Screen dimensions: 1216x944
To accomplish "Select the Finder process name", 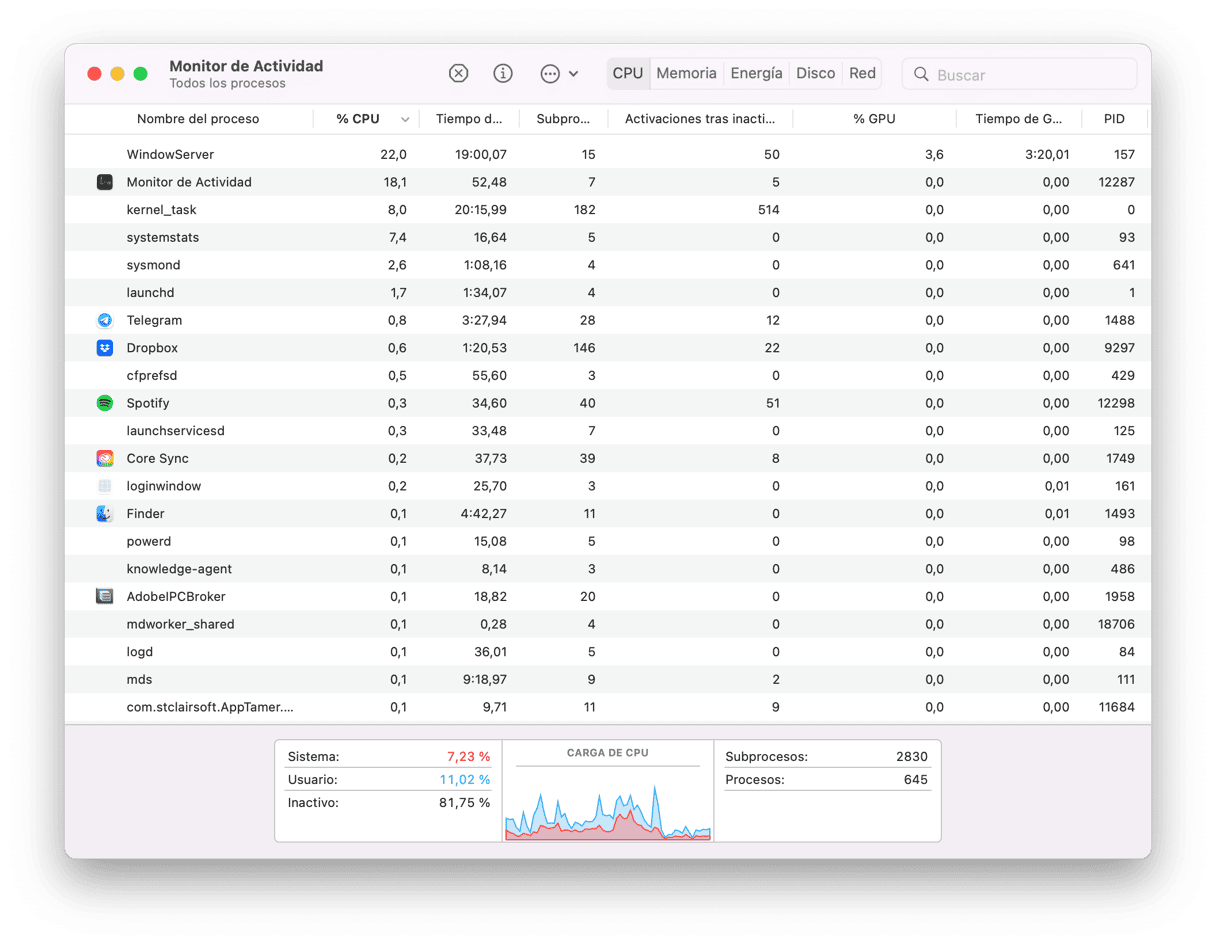I will 145,514.
